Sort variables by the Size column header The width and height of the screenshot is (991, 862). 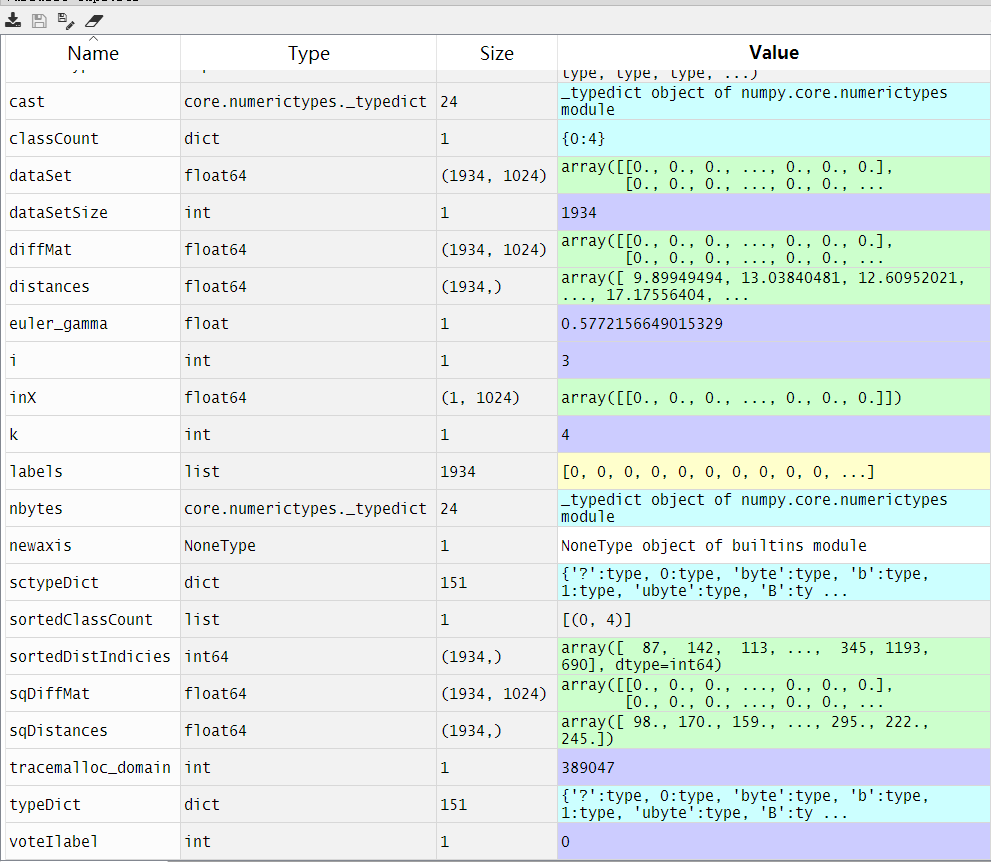click(x=497, y=53)
